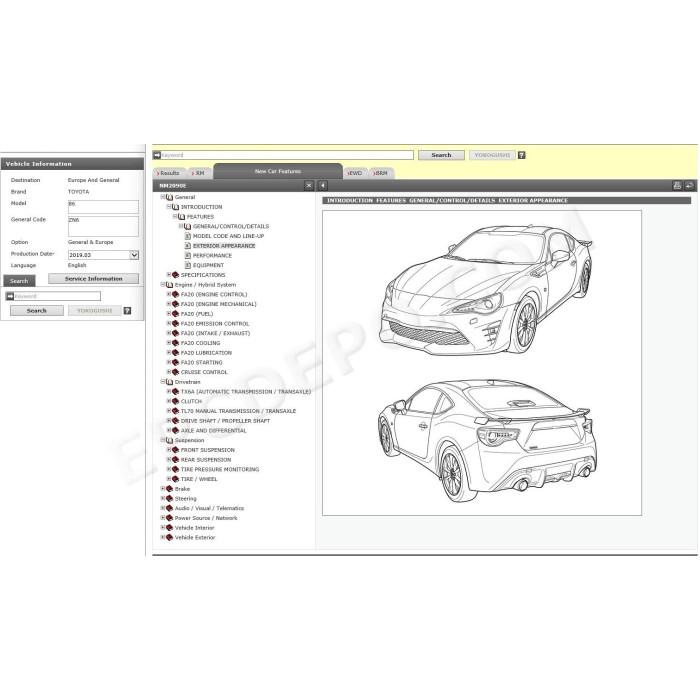Open the Search tab in Vehicle Information
The height and width of the screenshot is (700, 700).
pyautogui.click(x=19, y=281)
